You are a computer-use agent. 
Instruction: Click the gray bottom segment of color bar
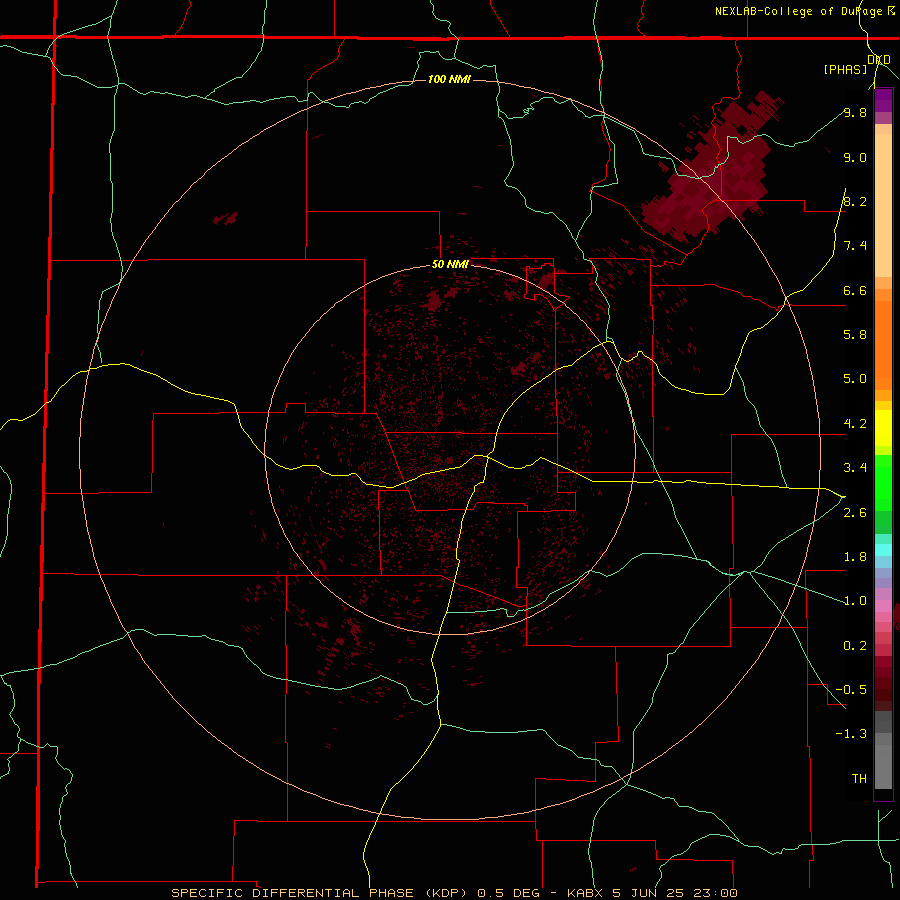point(883,769)
